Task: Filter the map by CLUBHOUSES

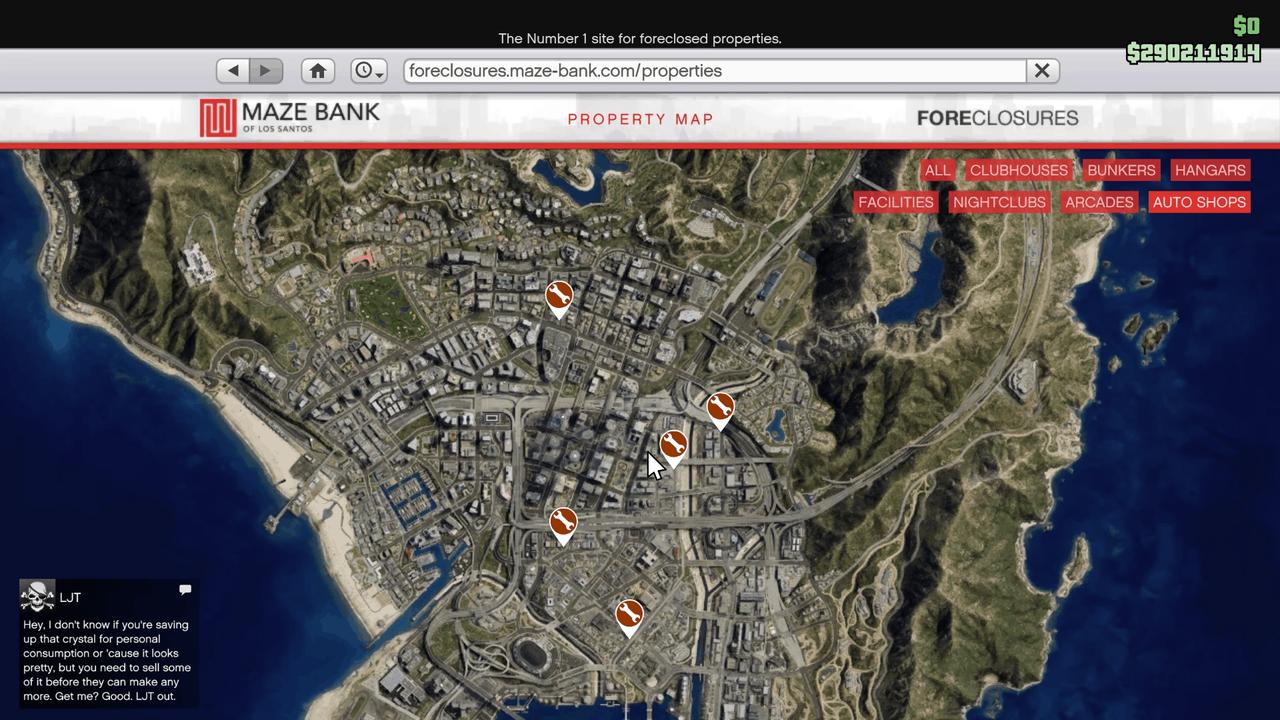Action: tap(1018, 170)
